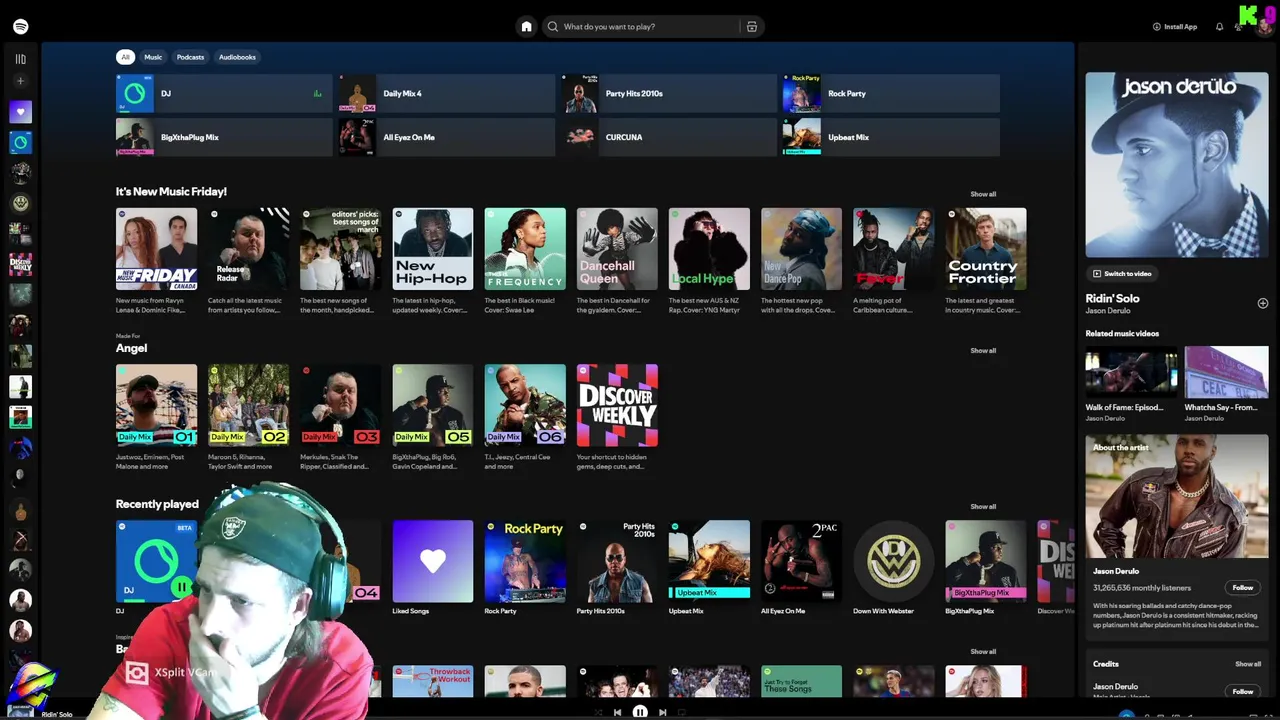This screenshot has height=720, width=1280.
Task: Open New Music Friday Canada playlist
Action: [156, 249]
